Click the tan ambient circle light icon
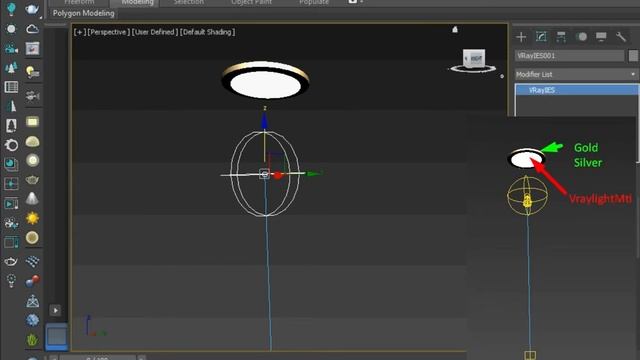 (32, 238)
